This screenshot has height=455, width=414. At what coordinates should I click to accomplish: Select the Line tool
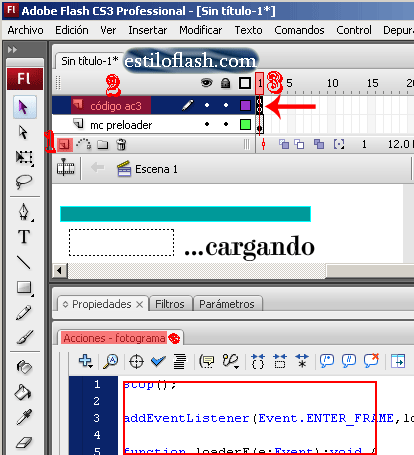(x=24, y=262)
